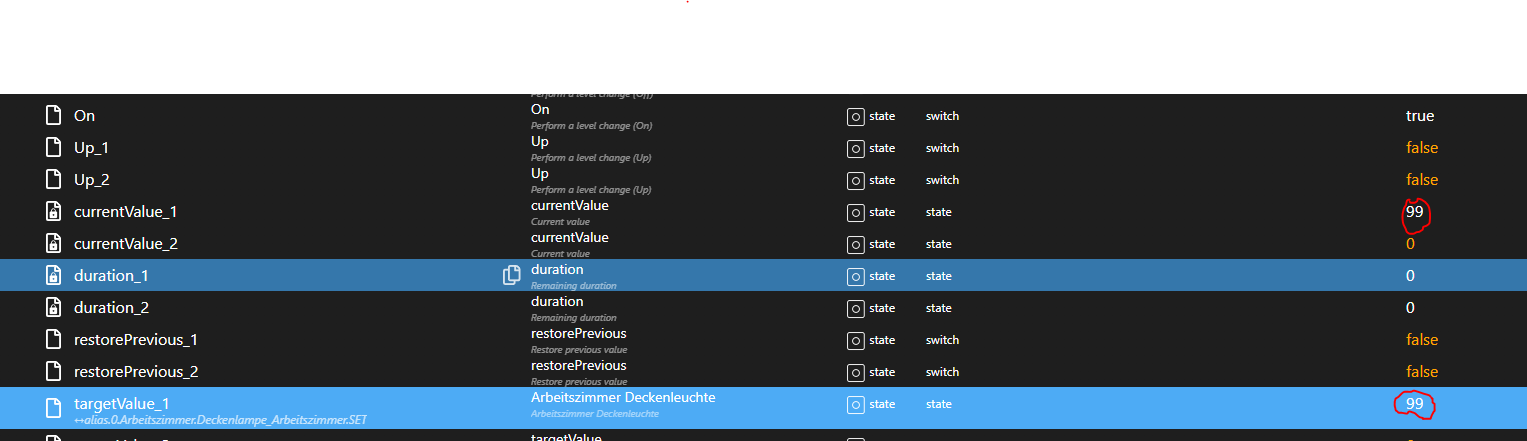This screenshot has width=1527, height=441.
Task: Toggle the true value of On
Action: [x=1419, y=116]
